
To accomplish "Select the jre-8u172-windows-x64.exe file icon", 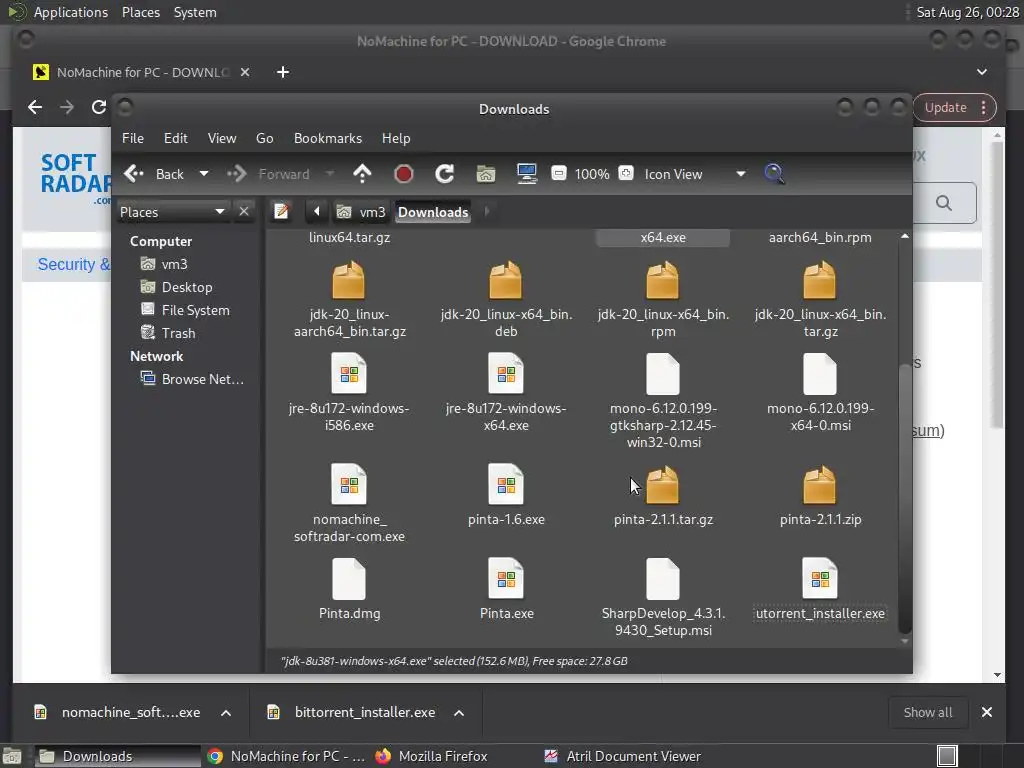I will [x=505, y=374].
